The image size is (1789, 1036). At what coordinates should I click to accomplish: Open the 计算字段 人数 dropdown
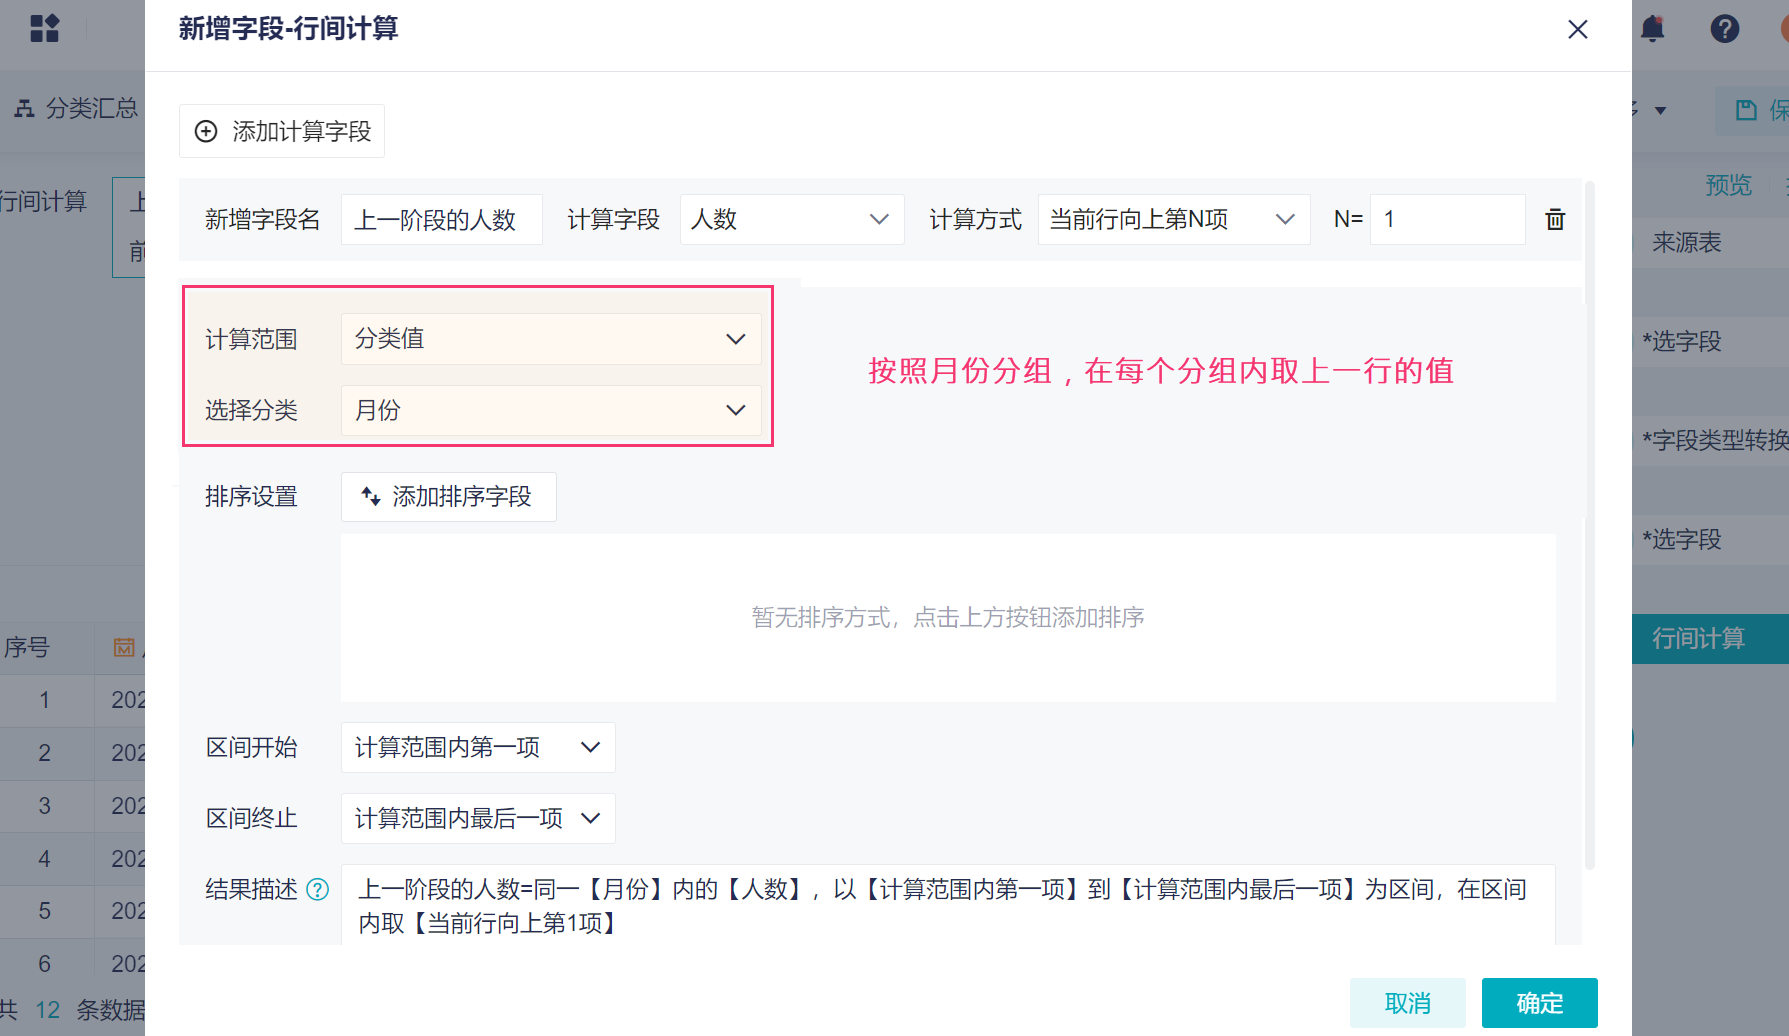(x=791, y=220)
